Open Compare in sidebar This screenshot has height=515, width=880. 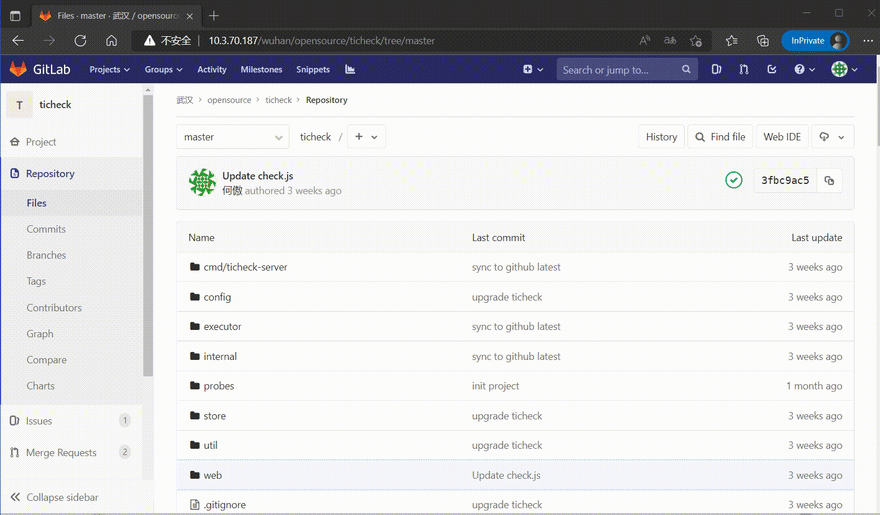(46, 360)
